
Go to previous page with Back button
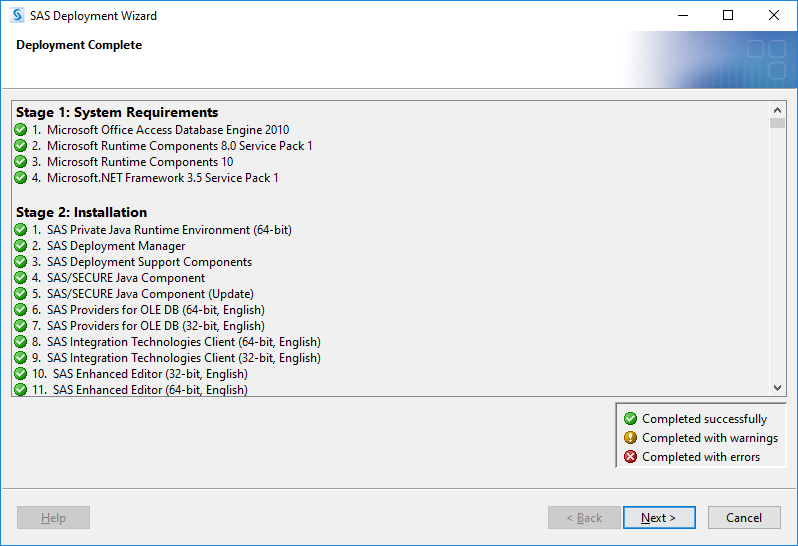coord(584,518)
